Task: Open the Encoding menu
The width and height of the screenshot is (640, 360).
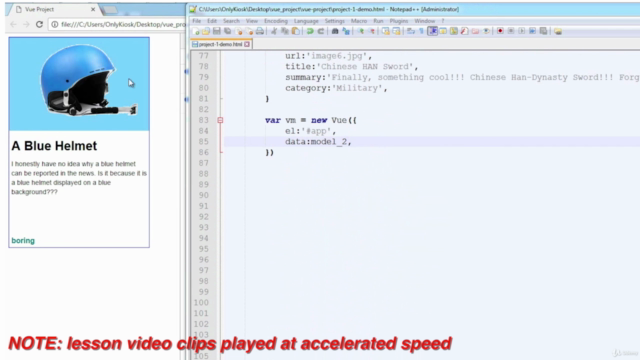Action: pyautogui.click(x=276, y=21)
